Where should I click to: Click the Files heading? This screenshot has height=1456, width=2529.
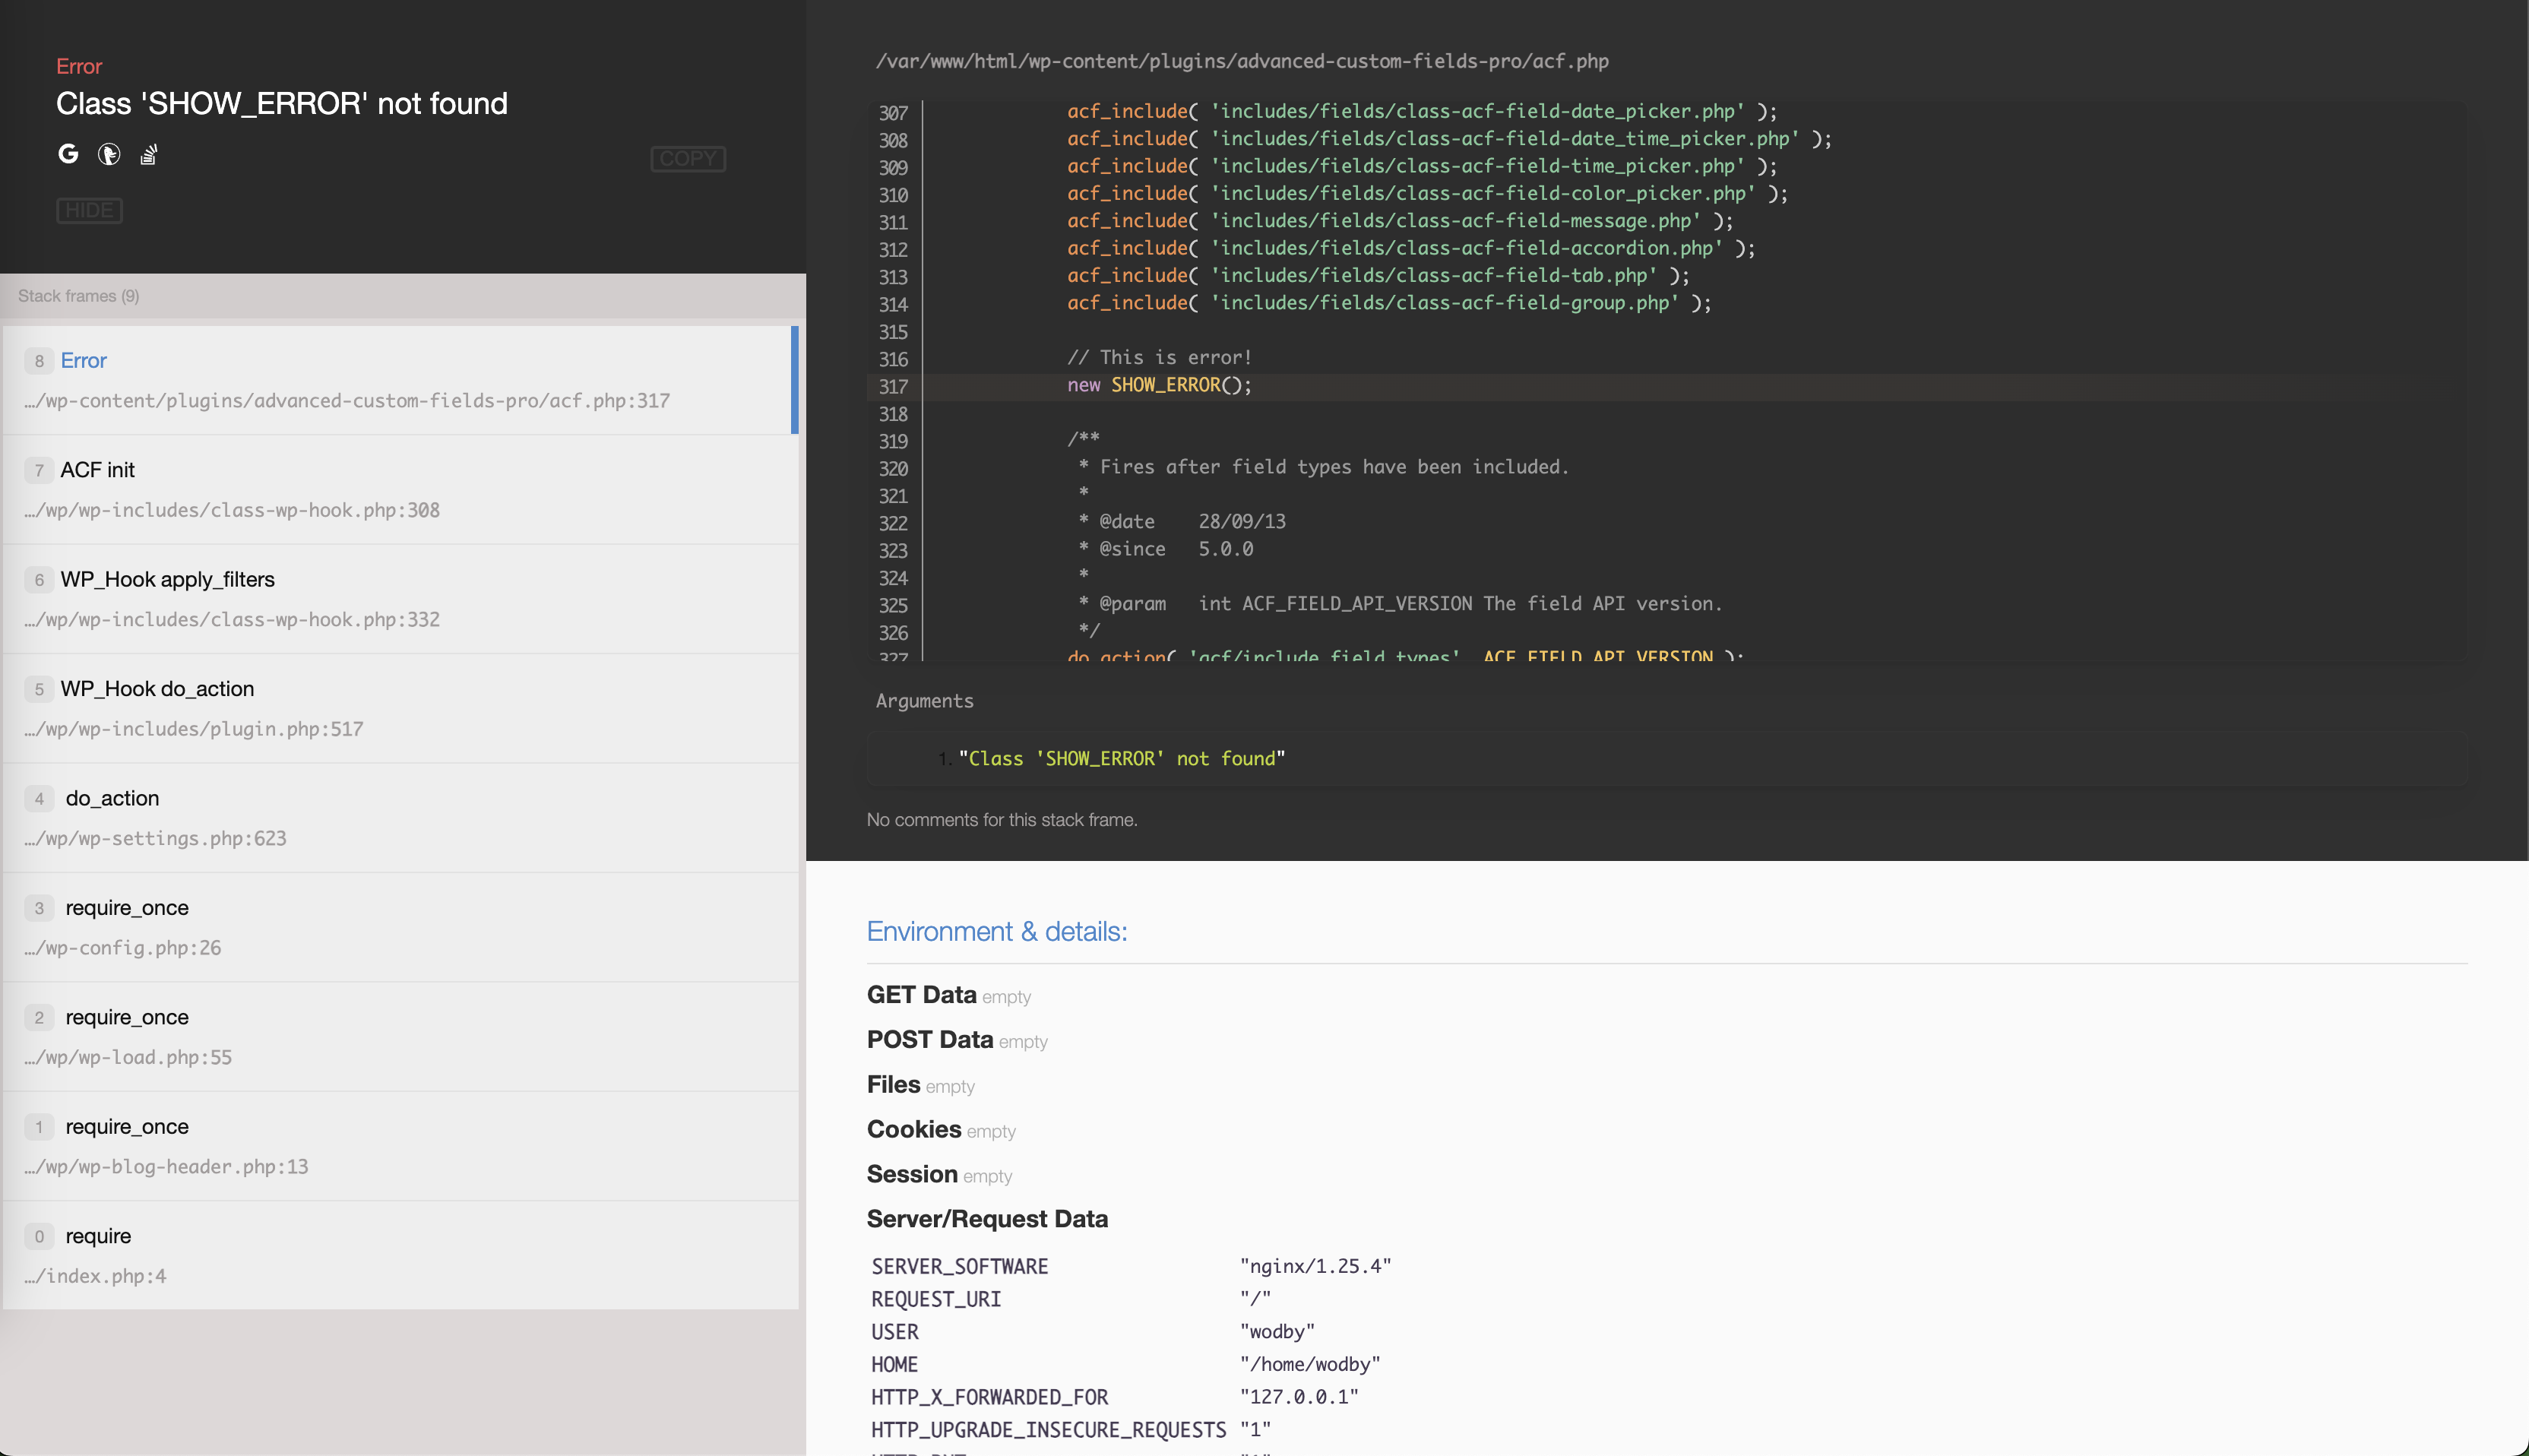[893, 1085]
